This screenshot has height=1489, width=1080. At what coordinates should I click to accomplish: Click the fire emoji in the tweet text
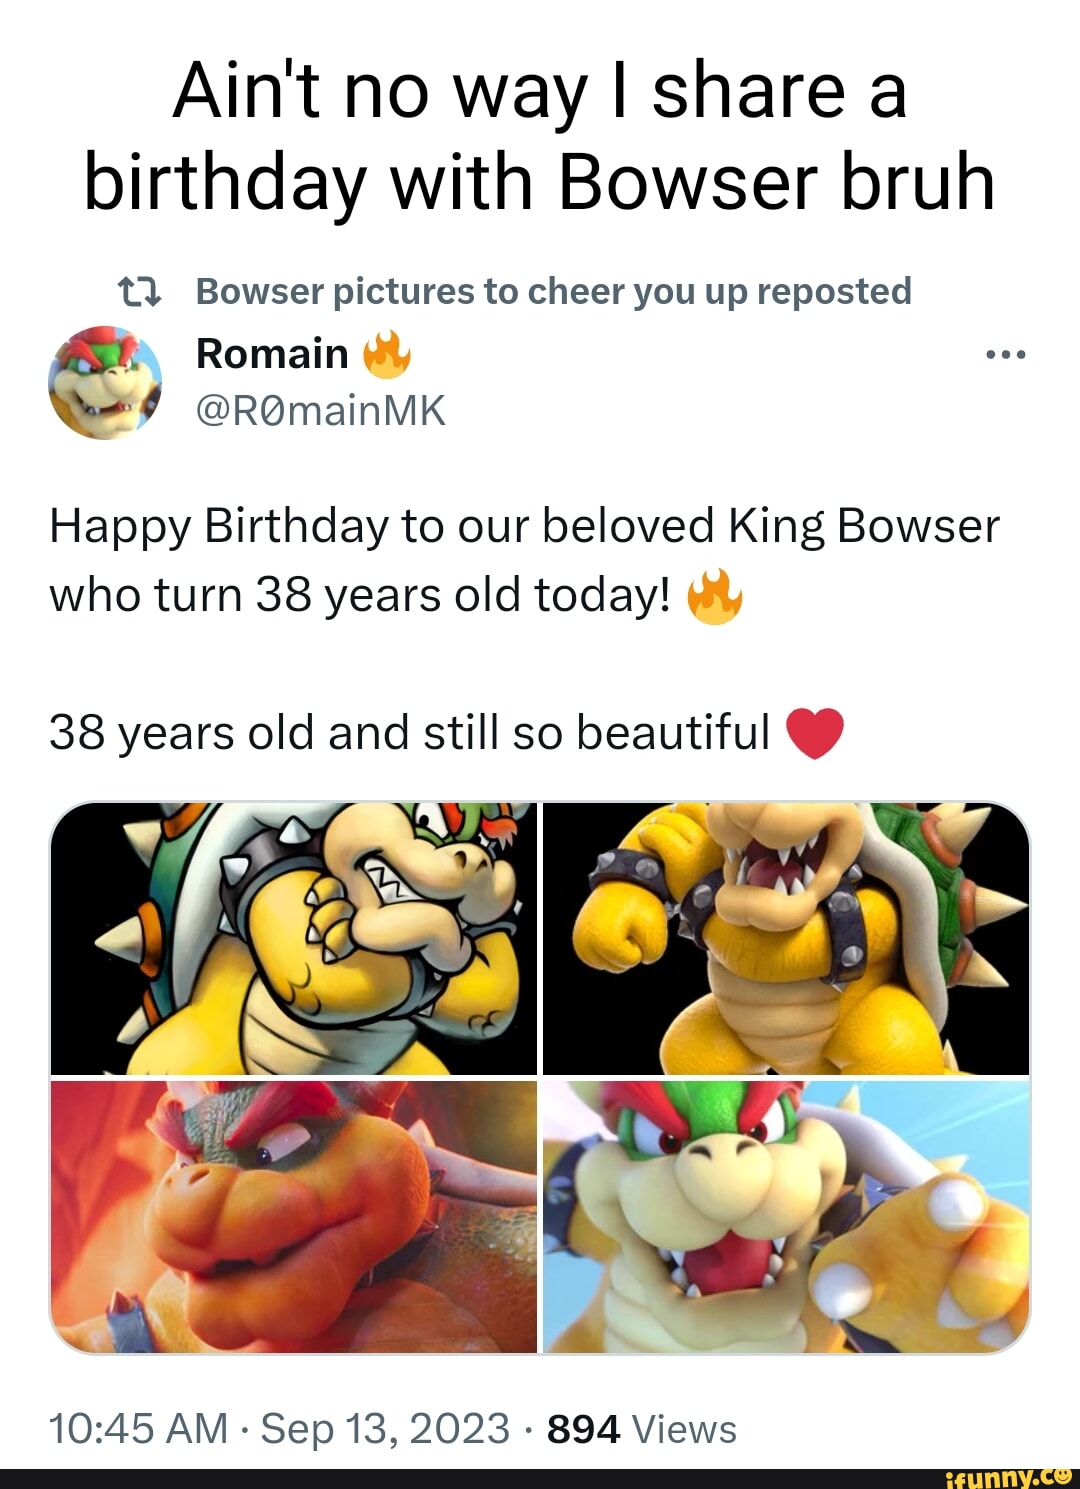coord(717,598)
